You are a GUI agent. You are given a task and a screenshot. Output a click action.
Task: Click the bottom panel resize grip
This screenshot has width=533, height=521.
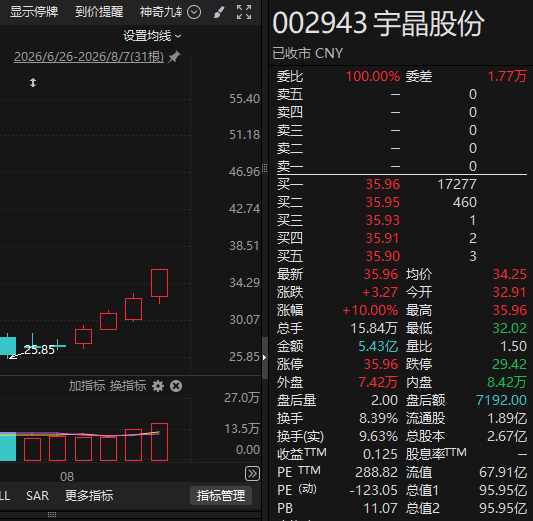pyautogui.click(x=52, y=514)
